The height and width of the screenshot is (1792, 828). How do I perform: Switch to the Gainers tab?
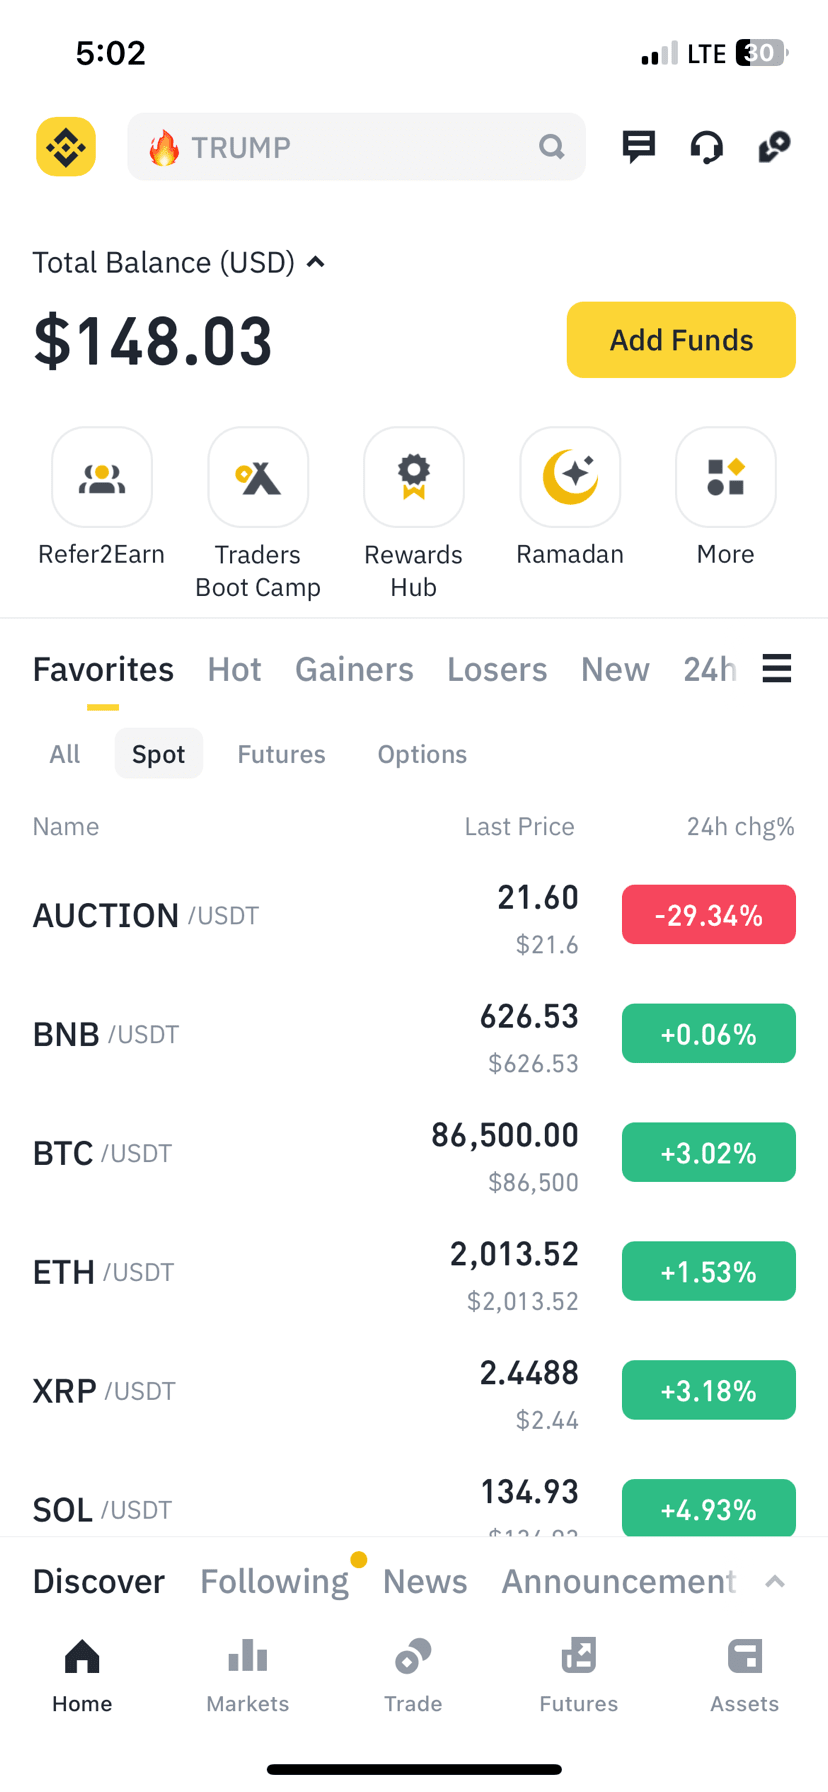[354, 669]
